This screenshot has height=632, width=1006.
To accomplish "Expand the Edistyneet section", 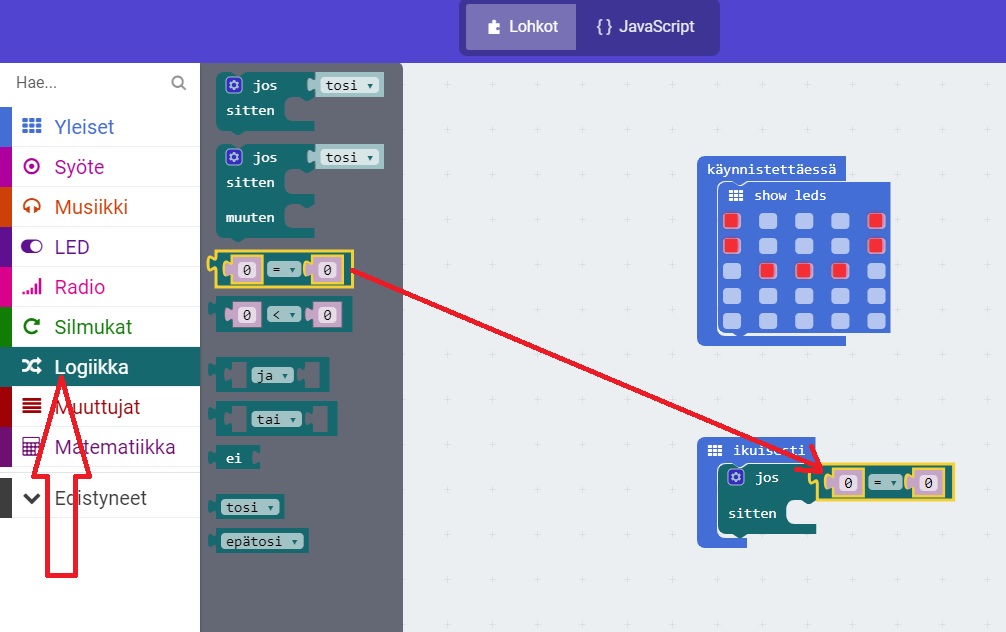I will (x=100, y=498).
